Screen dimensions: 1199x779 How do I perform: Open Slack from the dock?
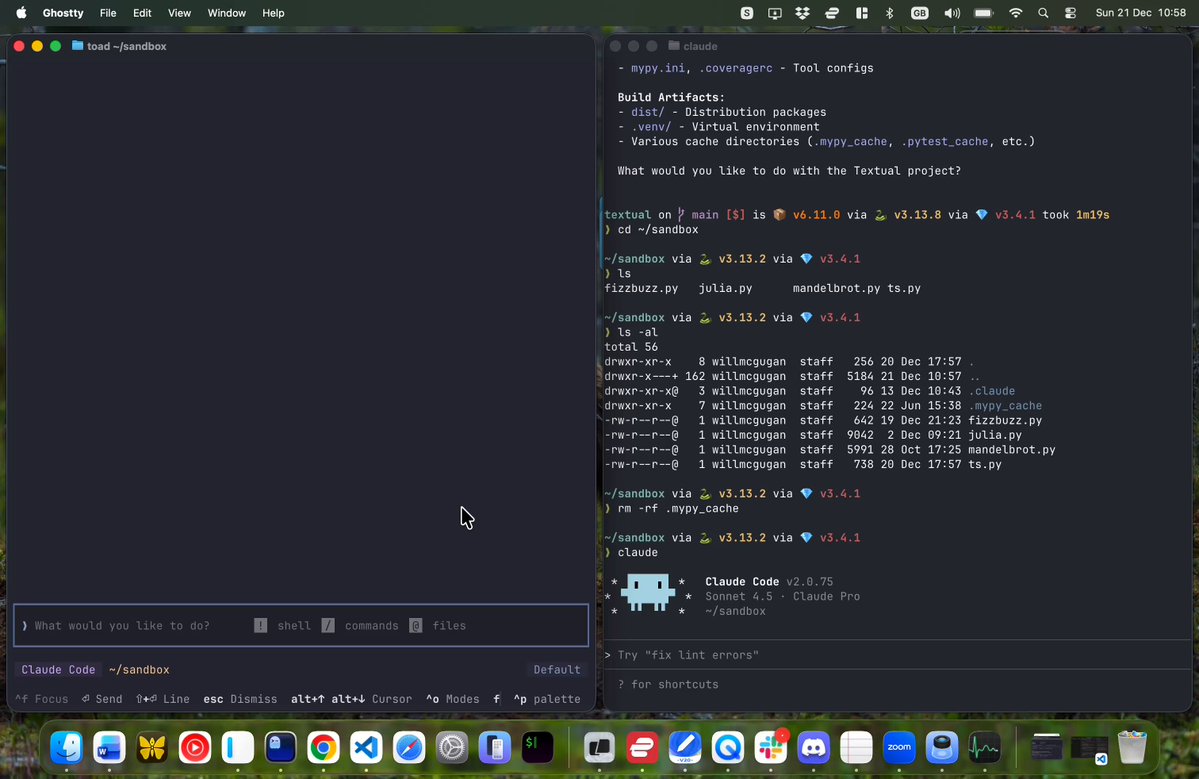pyautogui.click(x=771, y=747)
